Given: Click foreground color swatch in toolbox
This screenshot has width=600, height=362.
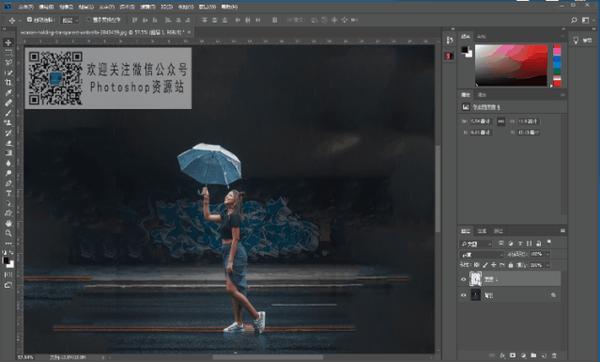Looking at the screenshot, I should [6, 261].
